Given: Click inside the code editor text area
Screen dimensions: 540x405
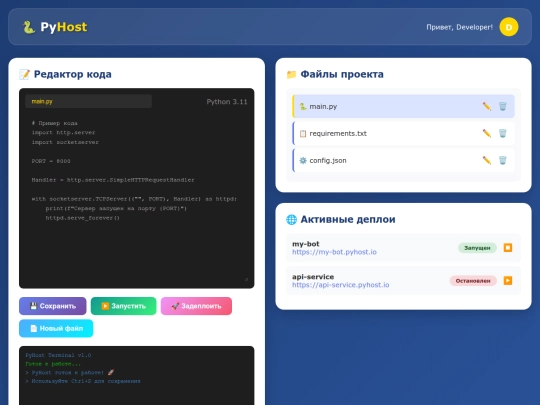Looking at the screenshot, I should coord(137,198).
